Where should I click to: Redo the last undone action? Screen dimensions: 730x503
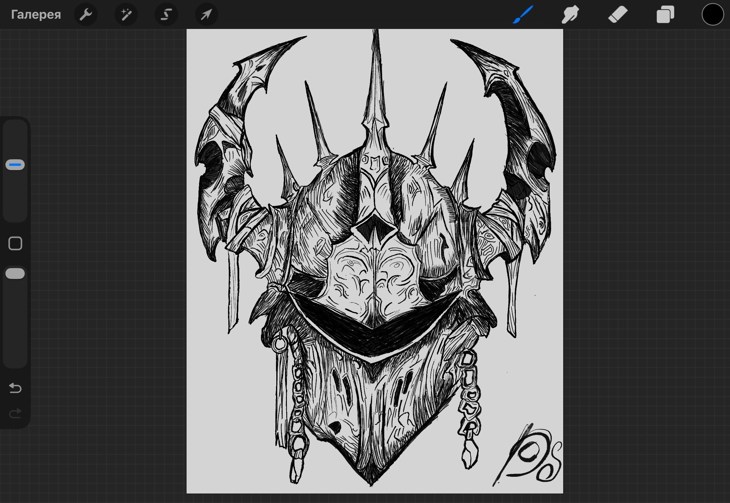(x=15, y=413)
